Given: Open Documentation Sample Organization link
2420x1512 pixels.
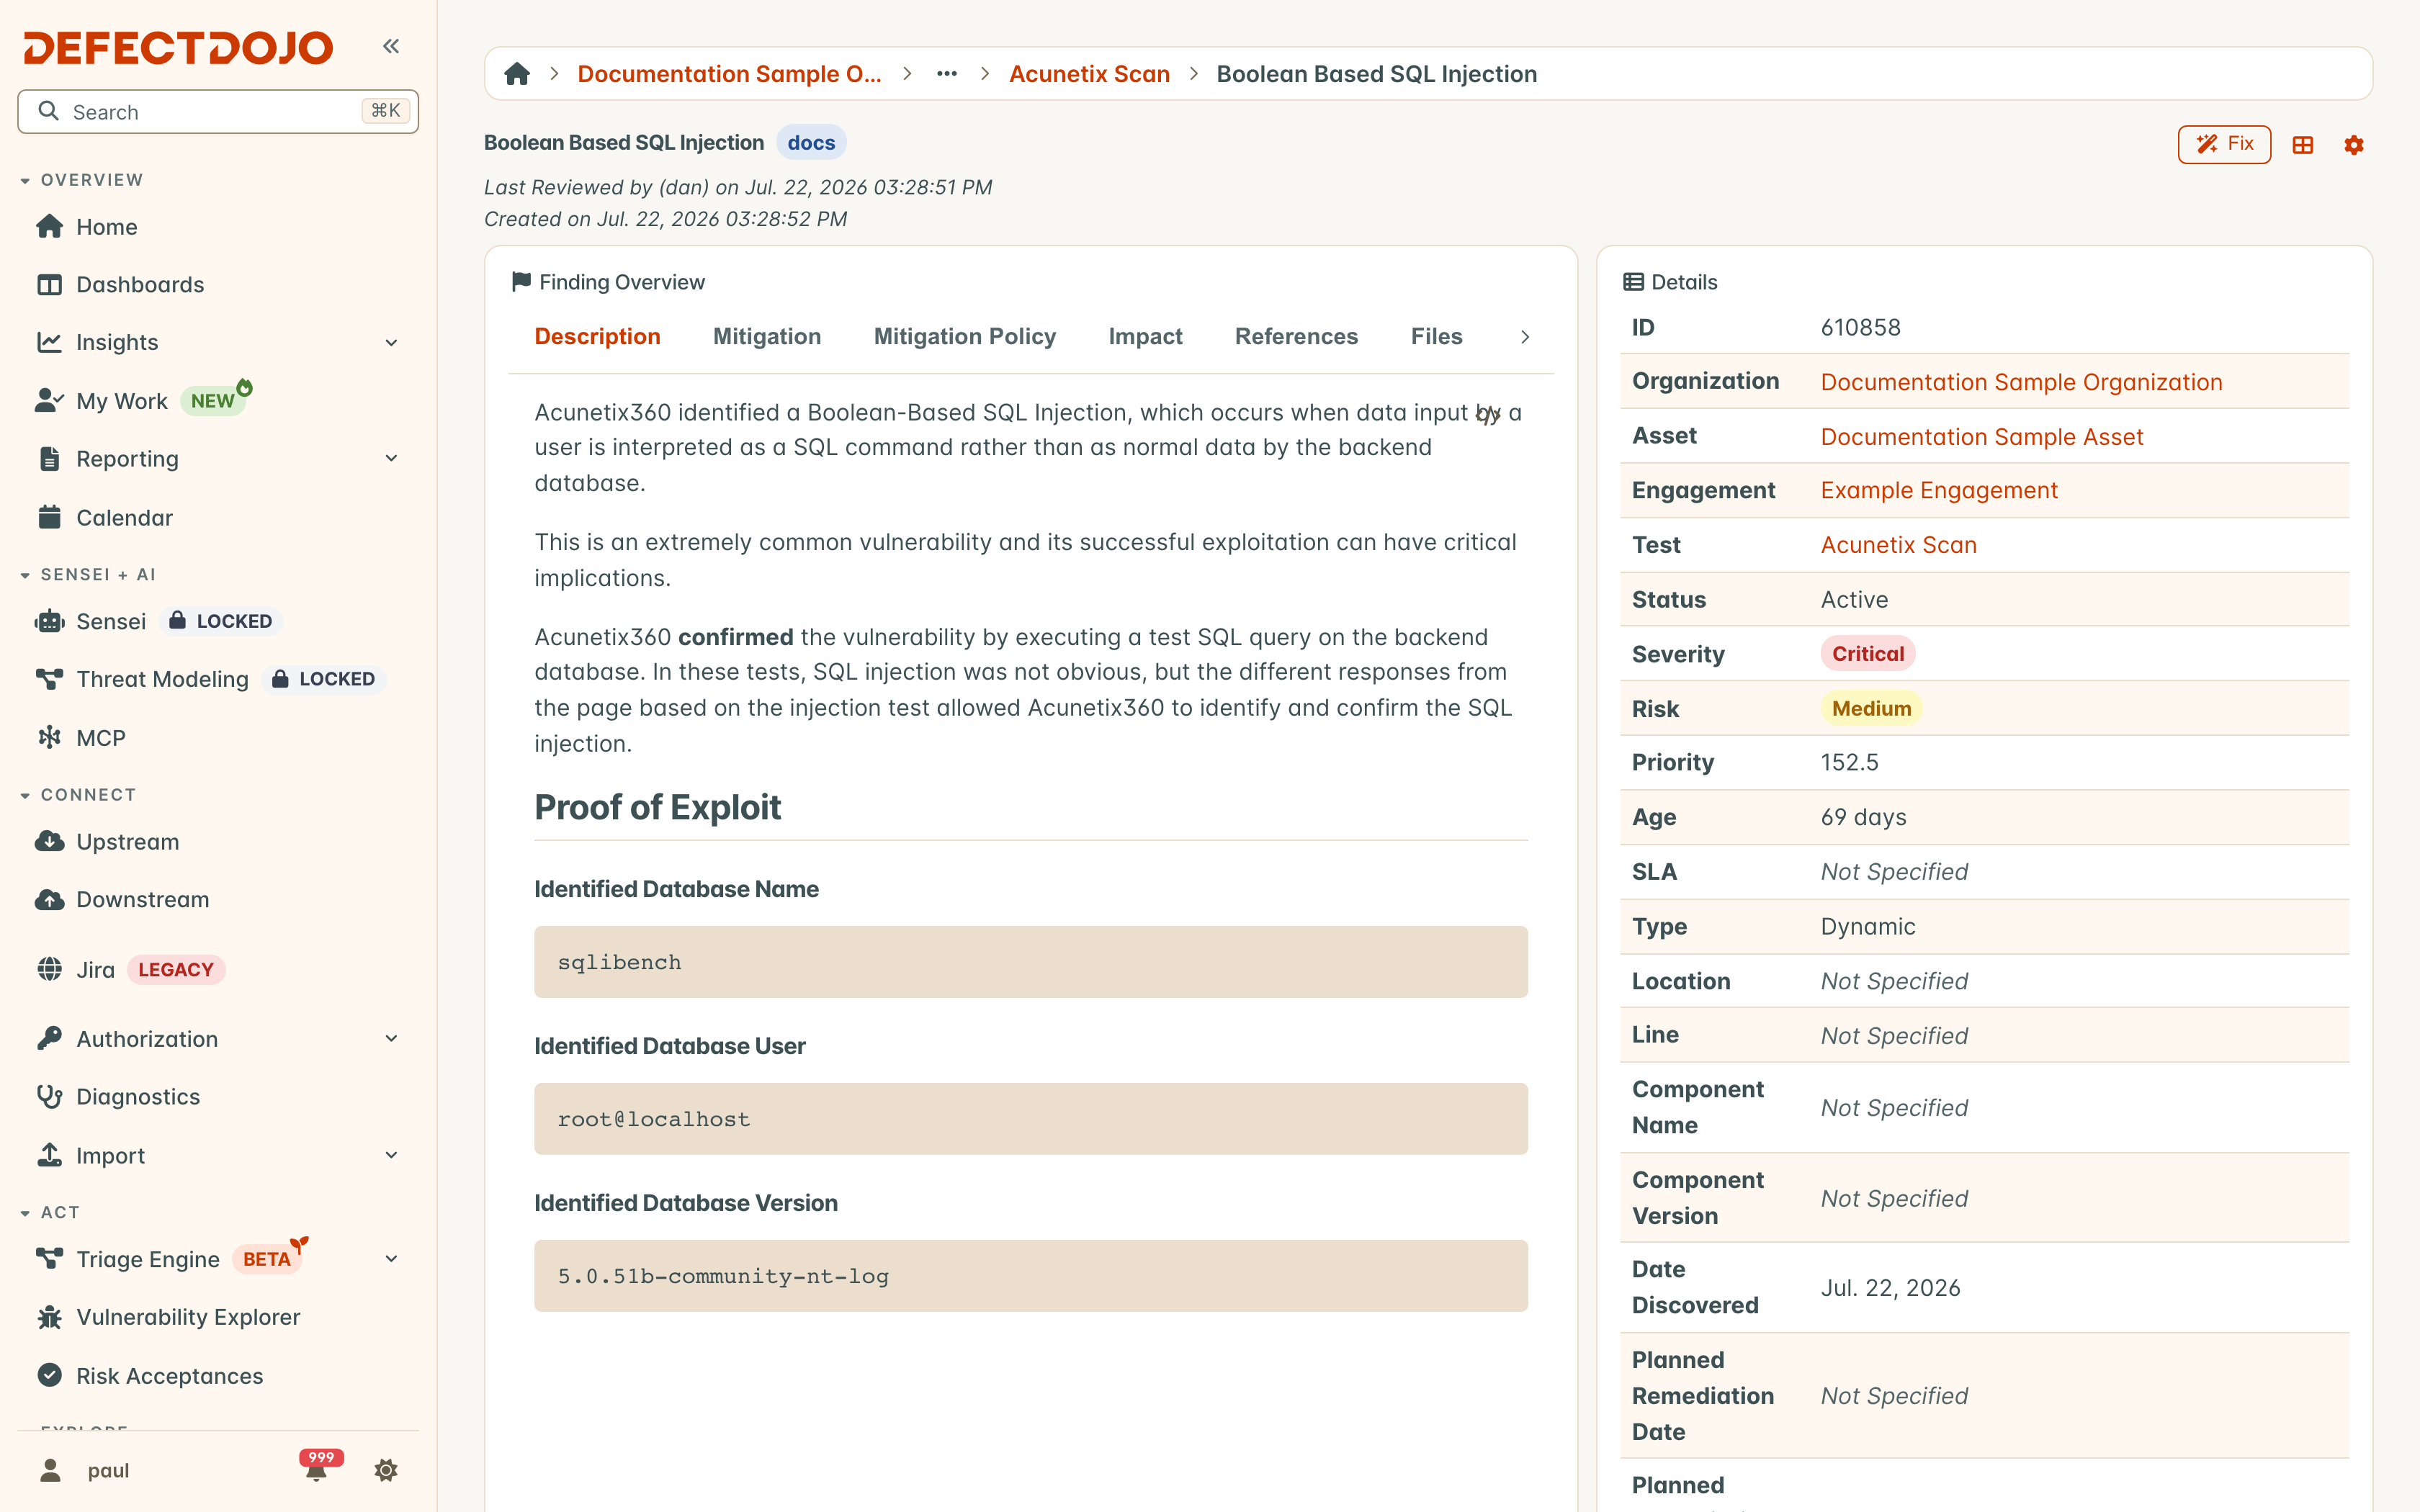Looking at the screenshot, I should (2021, 382).
